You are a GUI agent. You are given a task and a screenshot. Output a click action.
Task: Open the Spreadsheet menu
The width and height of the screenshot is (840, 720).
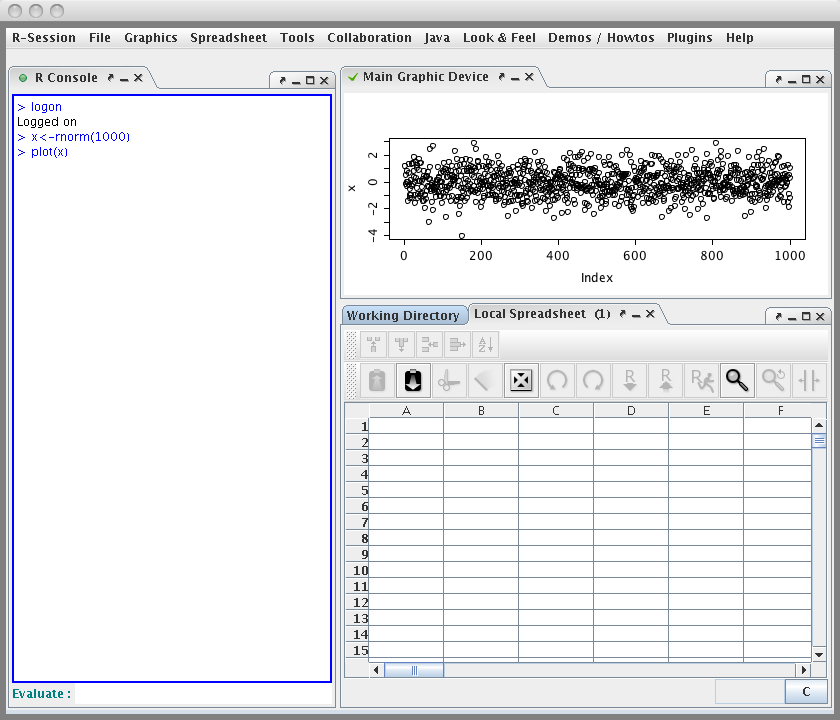229,38
